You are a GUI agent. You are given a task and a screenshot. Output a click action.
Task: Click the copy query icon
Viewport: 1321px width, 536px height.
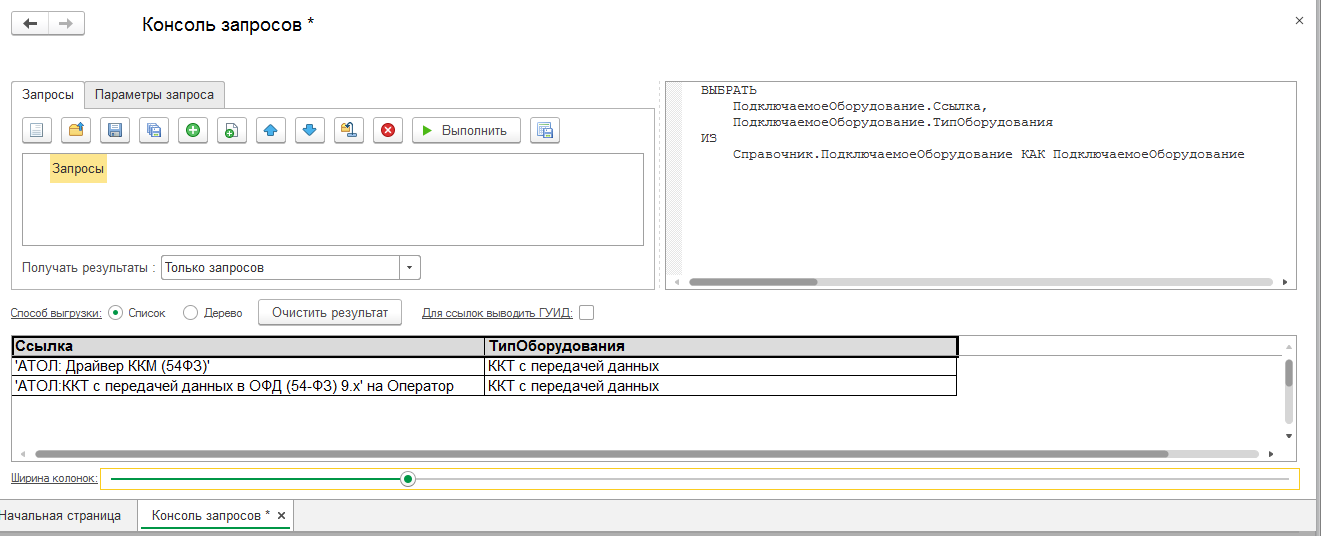232,130
